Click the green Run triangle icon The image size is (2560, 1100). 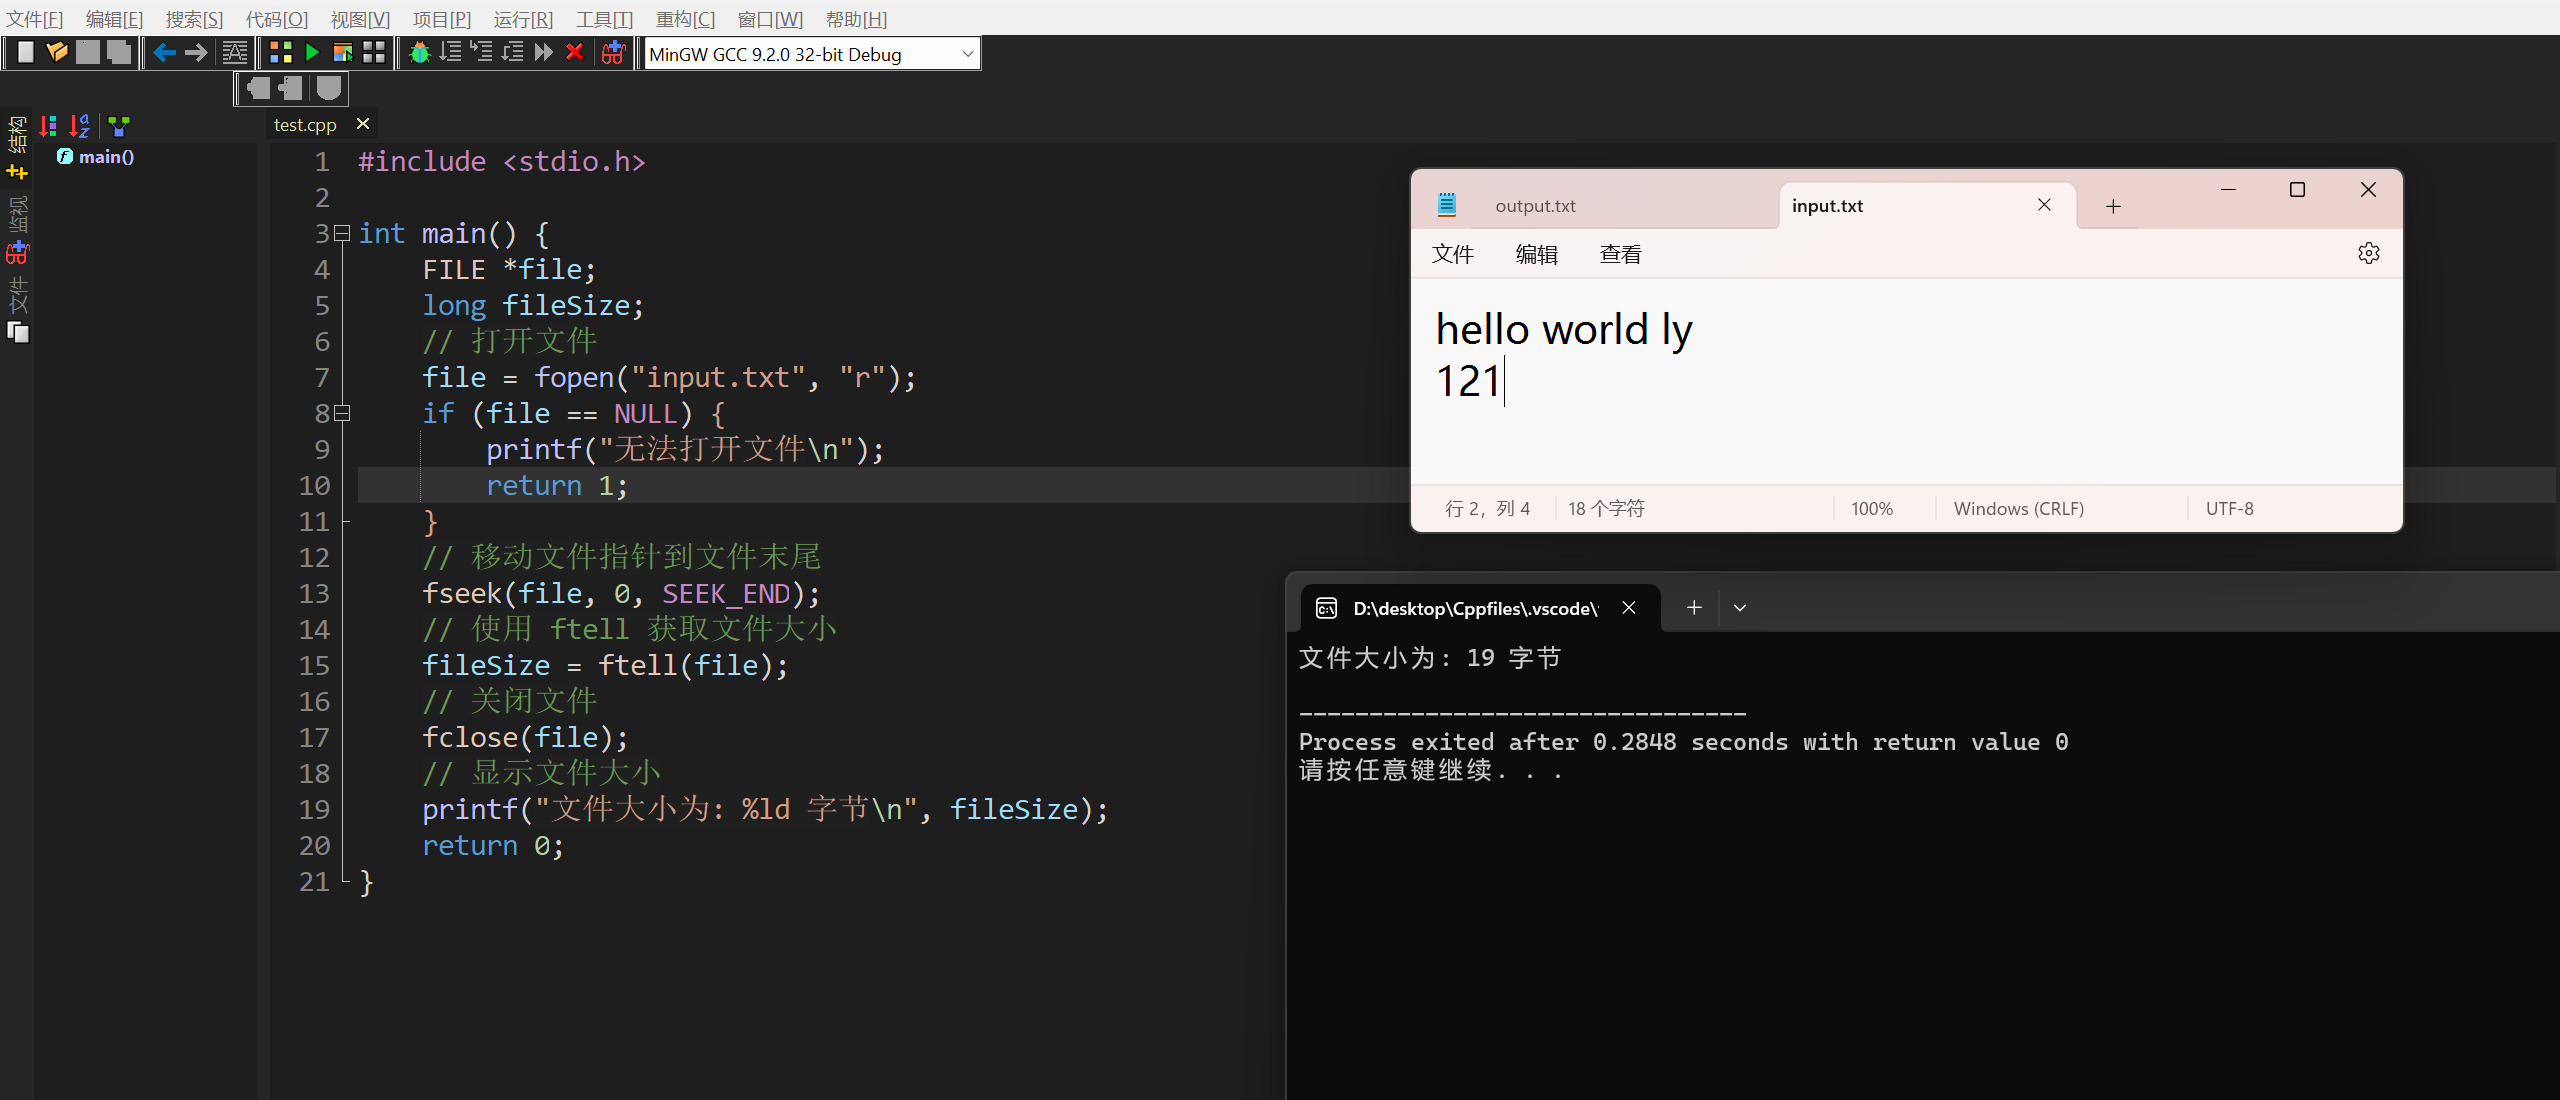312,53
